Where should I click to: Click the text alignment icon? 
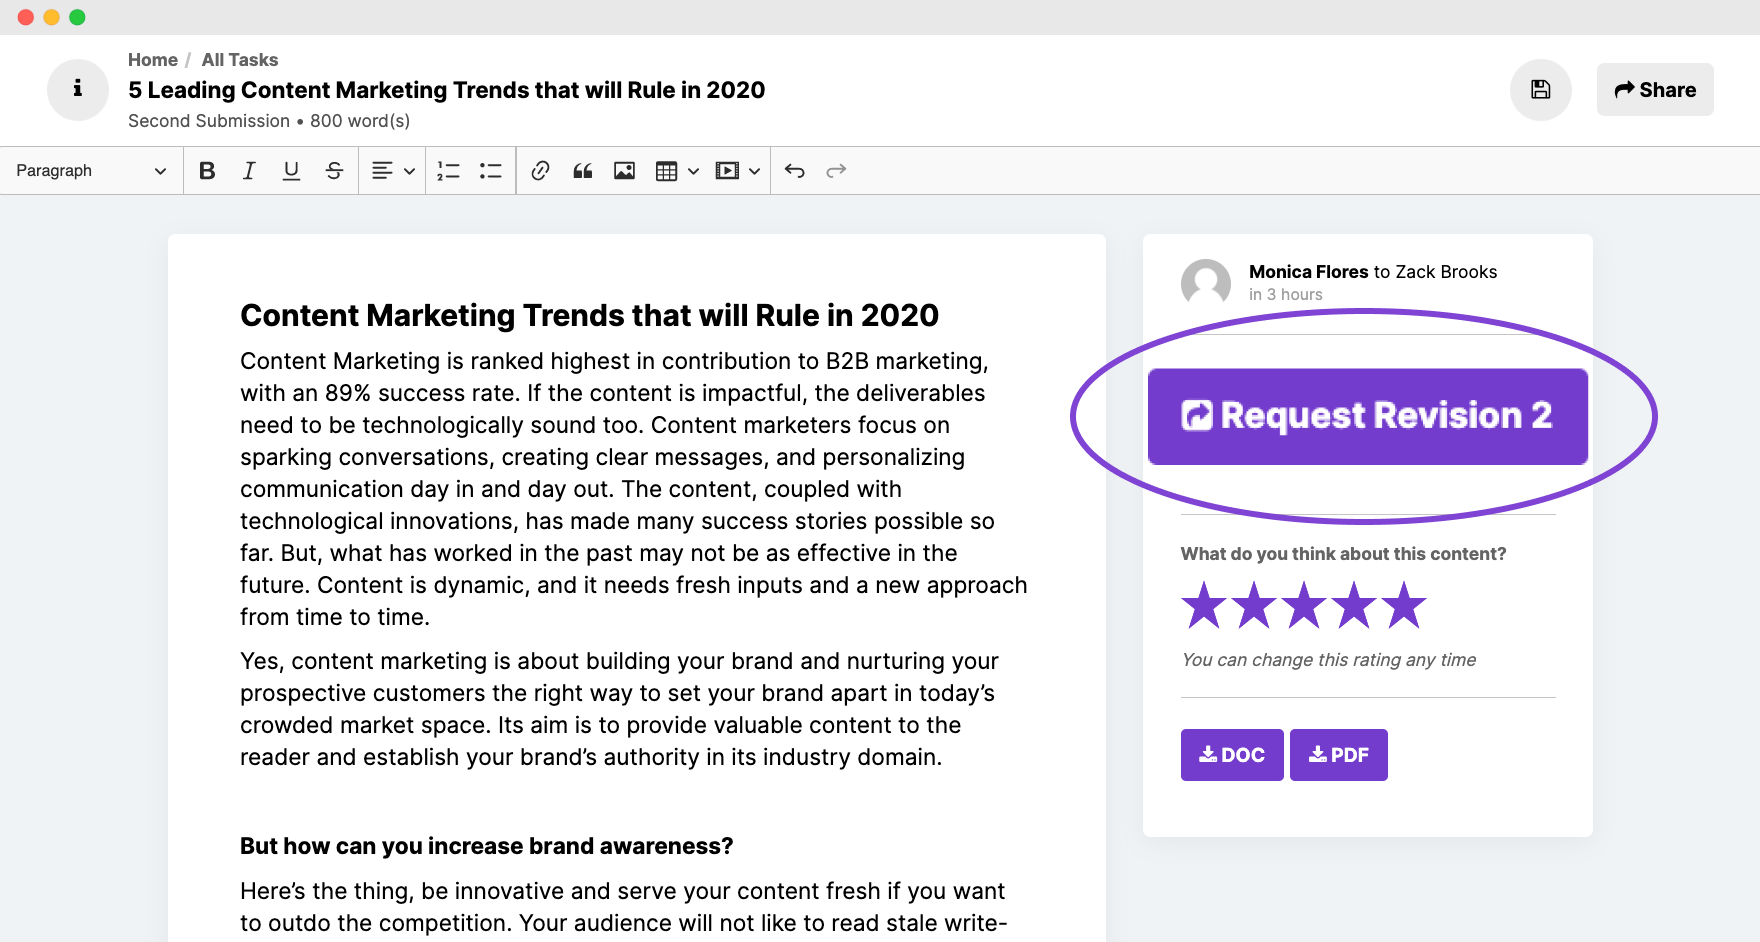(382, 171)
